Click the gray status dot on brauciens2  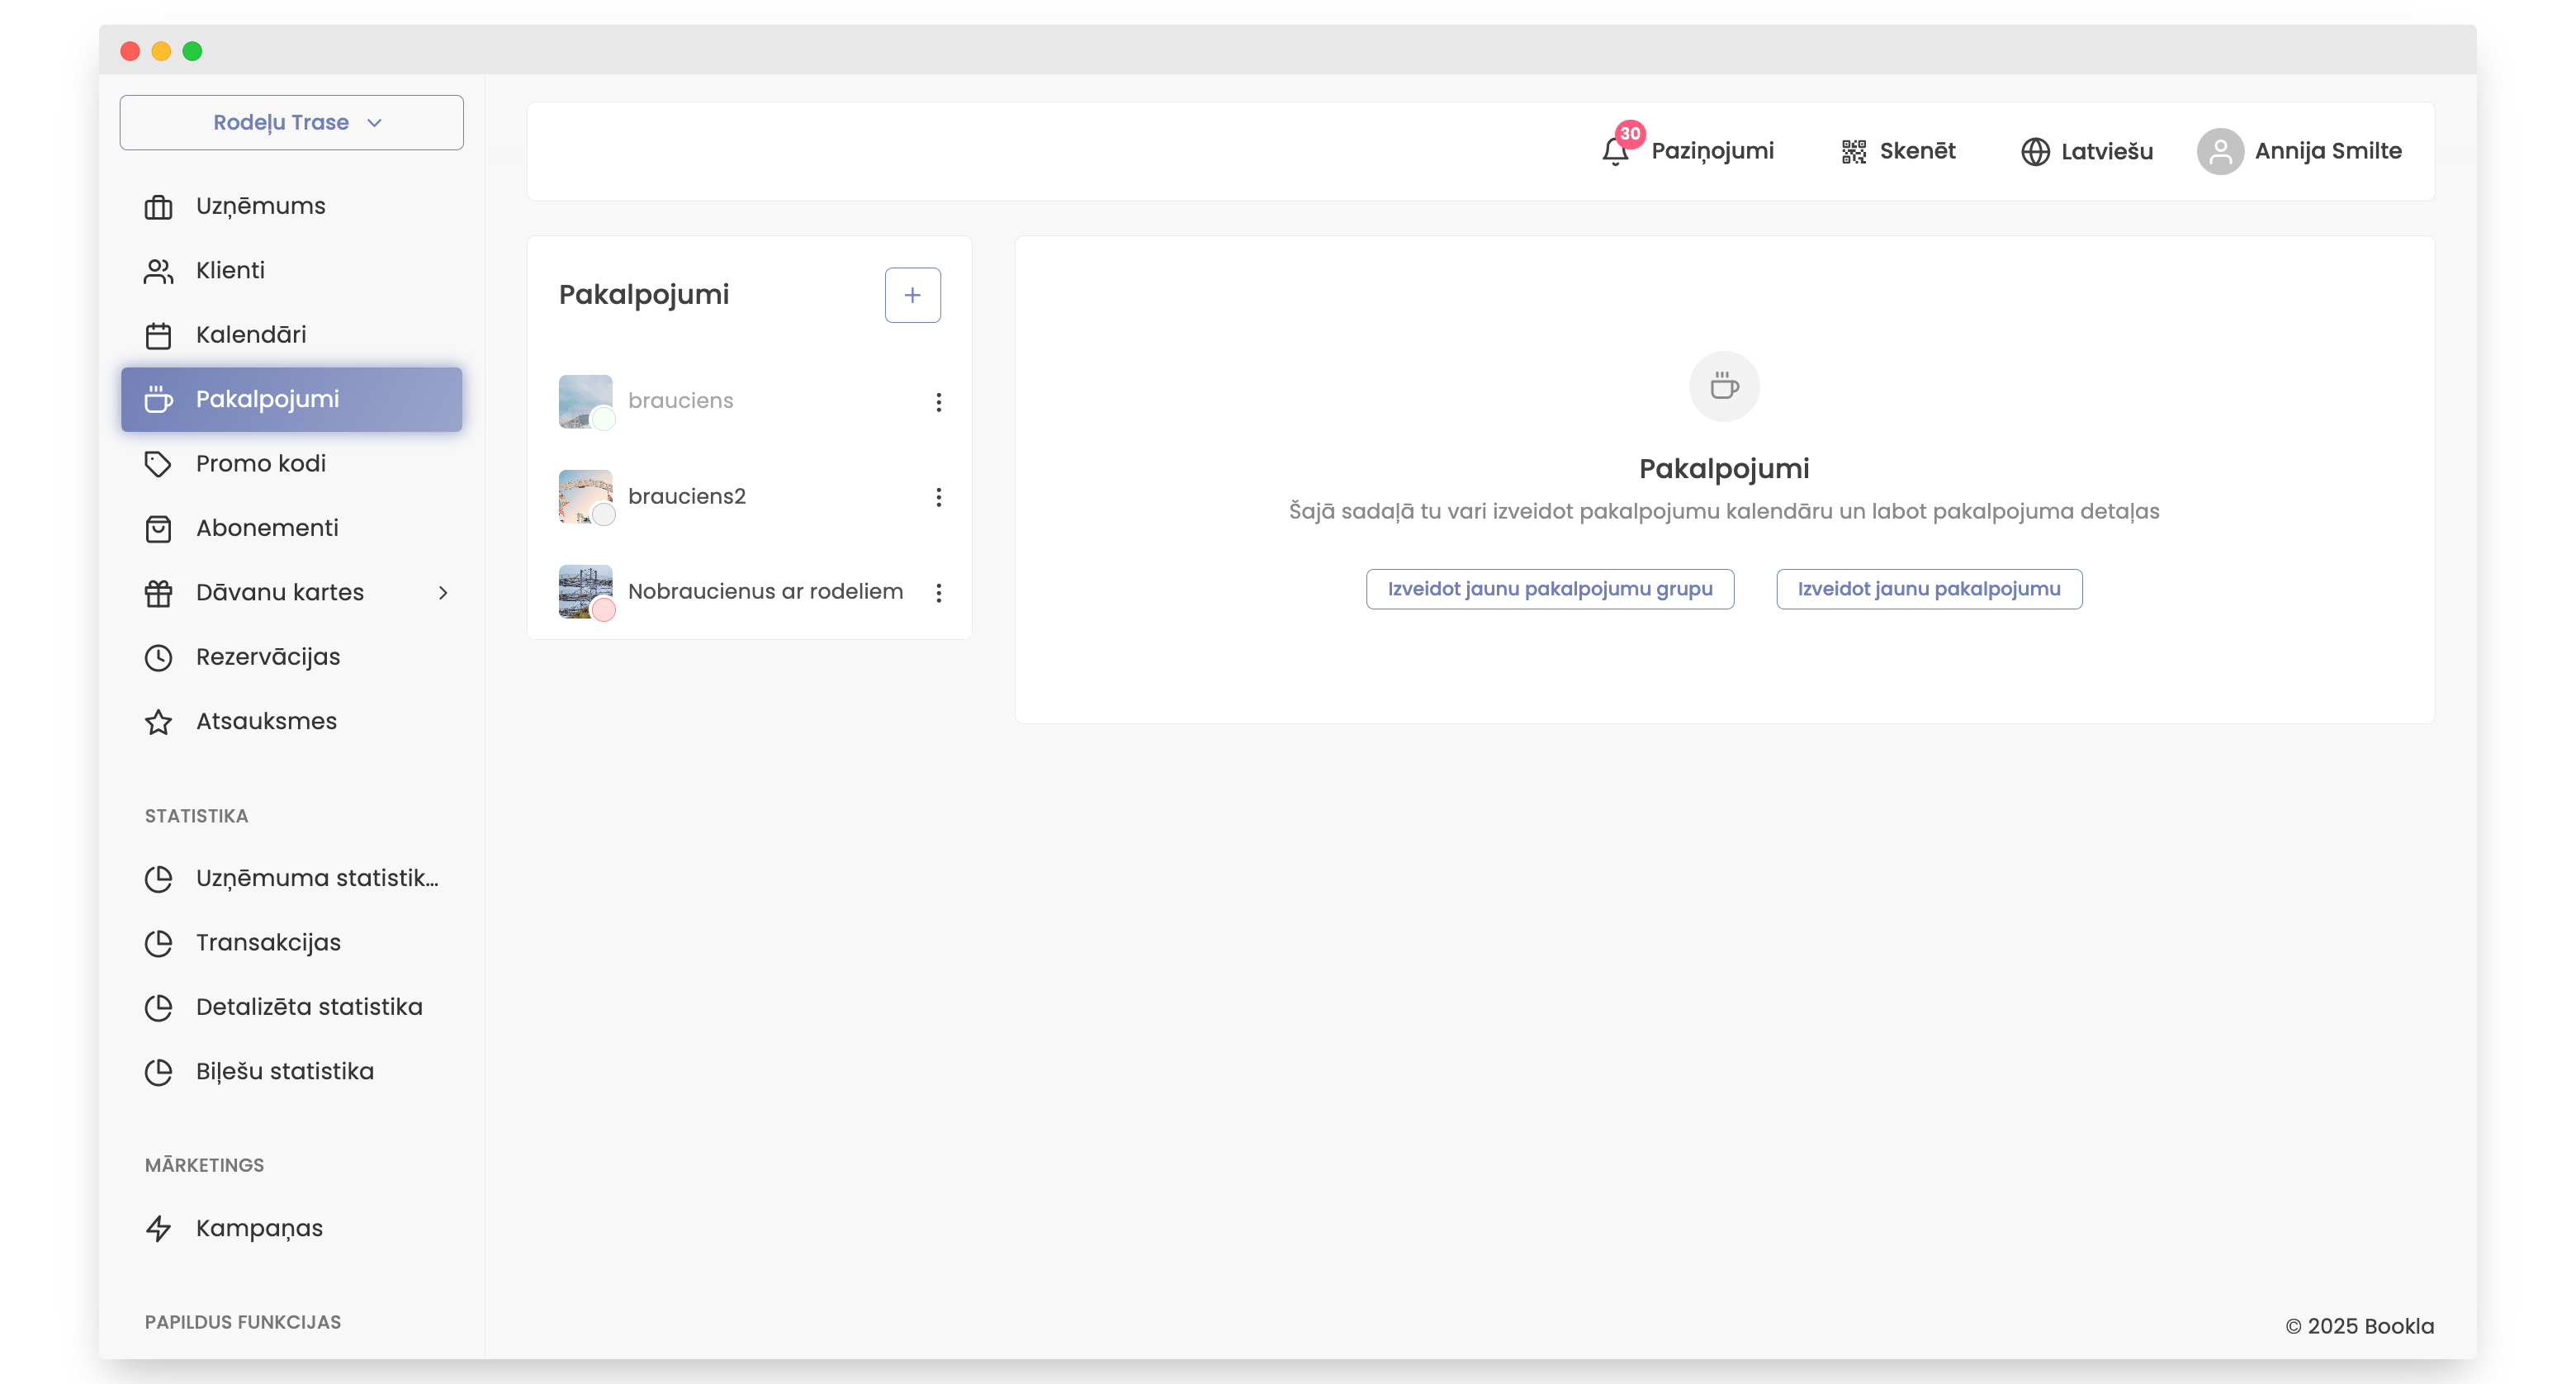(x=603, y=515)
